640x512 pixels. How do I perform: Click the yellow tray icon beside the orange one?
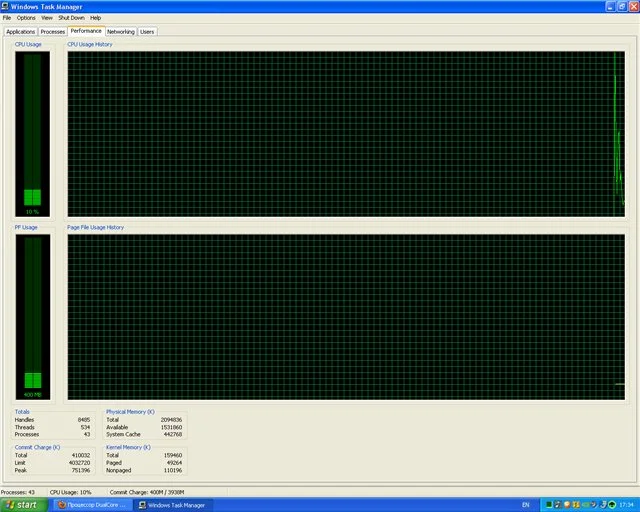coord(576,505)
